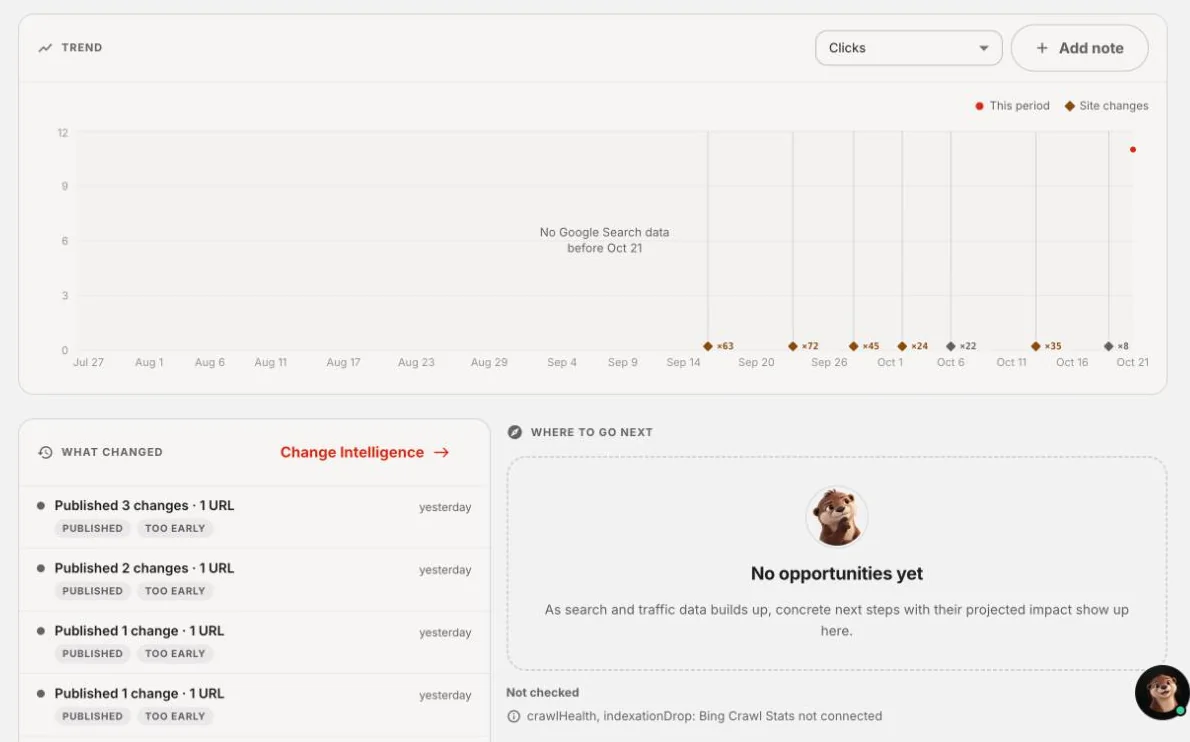Click the Jul 27 axis label
Viewport: 1190px width, 742px height.
click(x=88, y=363)
